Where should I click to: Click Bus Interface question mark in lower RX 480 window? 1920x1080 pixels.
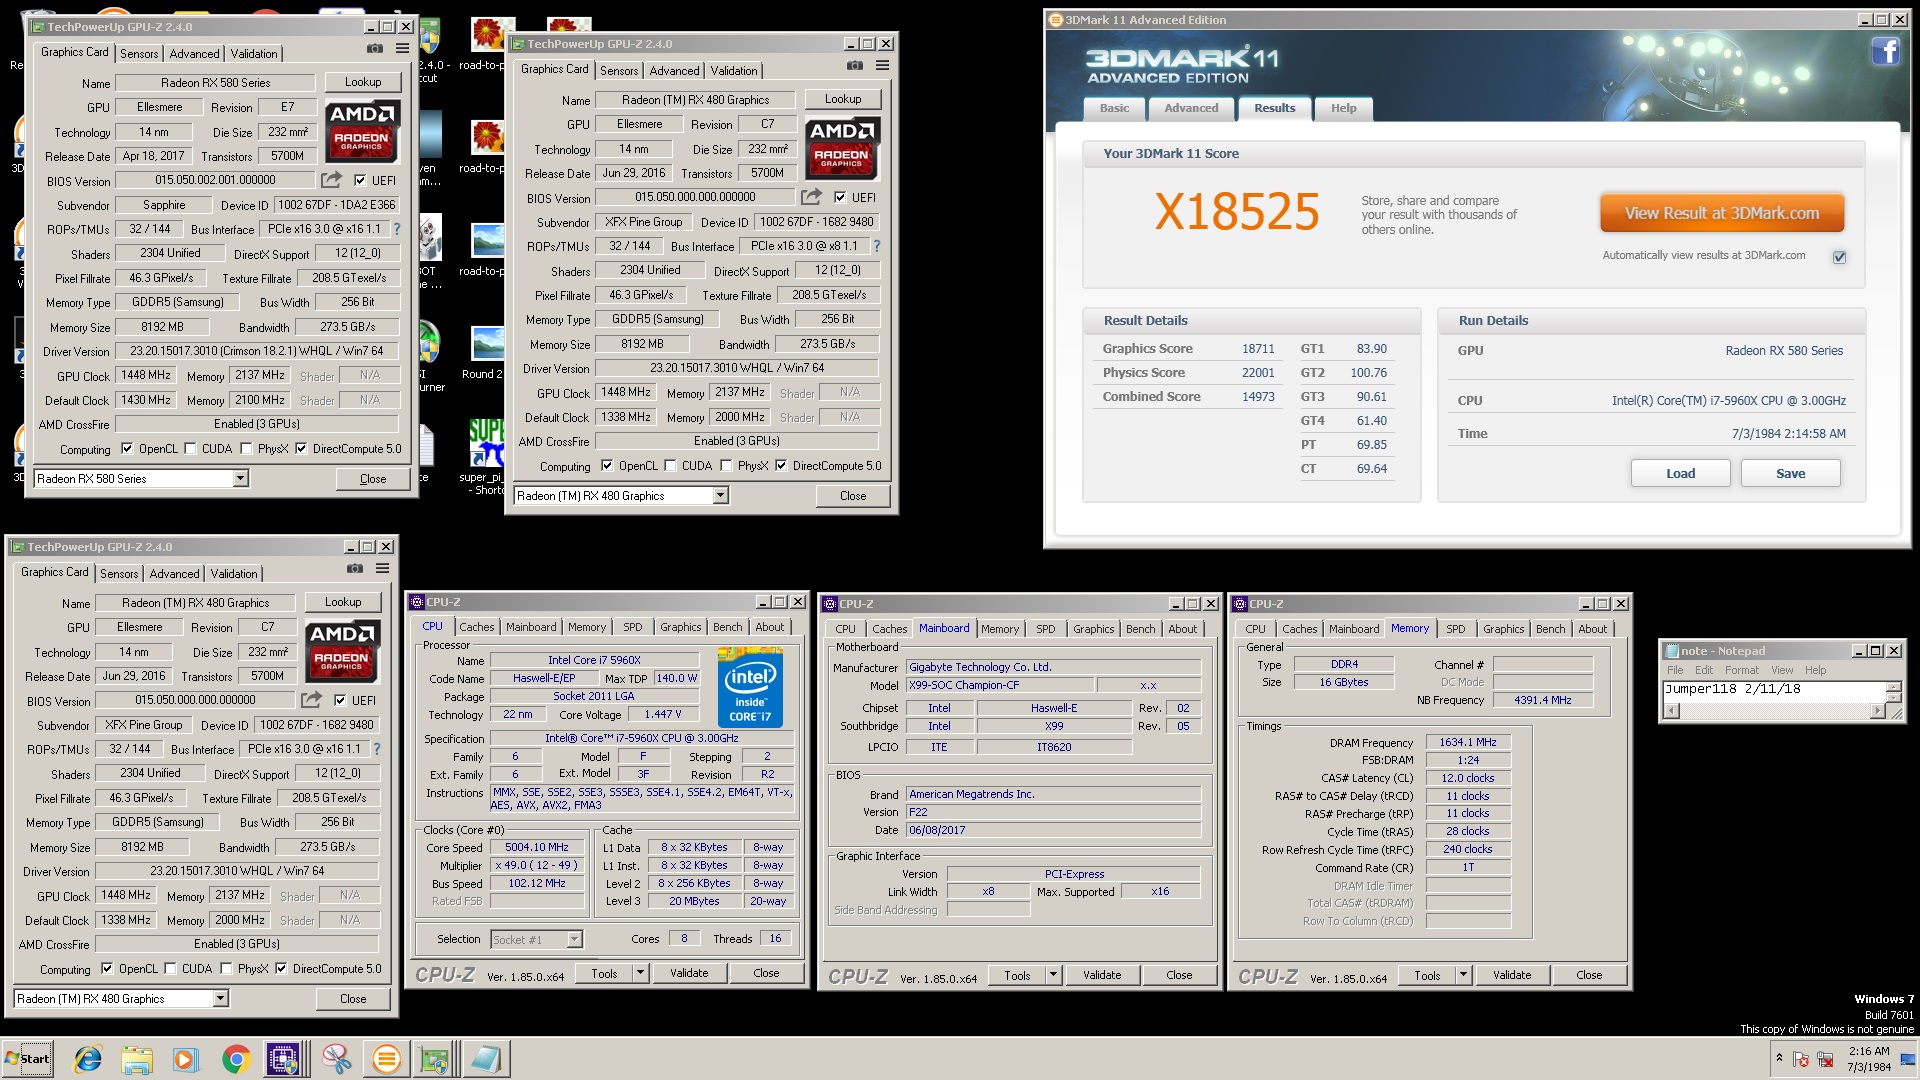click(377, 749)
